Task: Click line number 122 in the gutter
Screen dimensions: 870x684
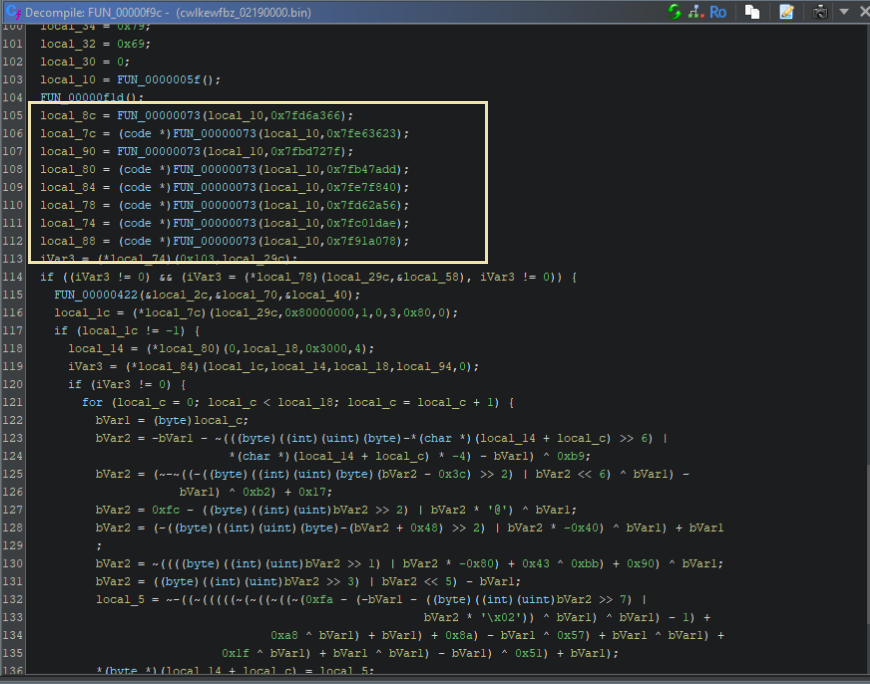Action: click(x=12, y=420)
